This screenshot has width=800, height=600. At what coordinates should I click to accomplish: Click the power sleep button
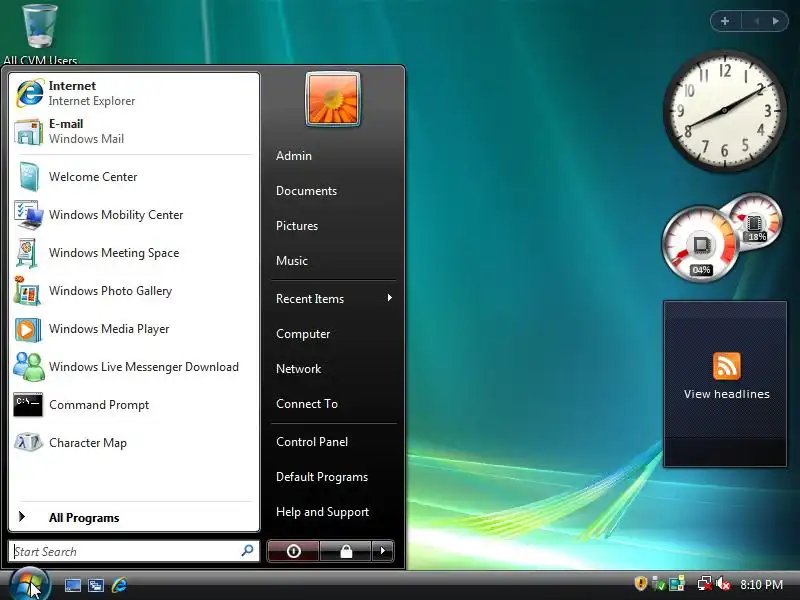[x=293, y=551]
